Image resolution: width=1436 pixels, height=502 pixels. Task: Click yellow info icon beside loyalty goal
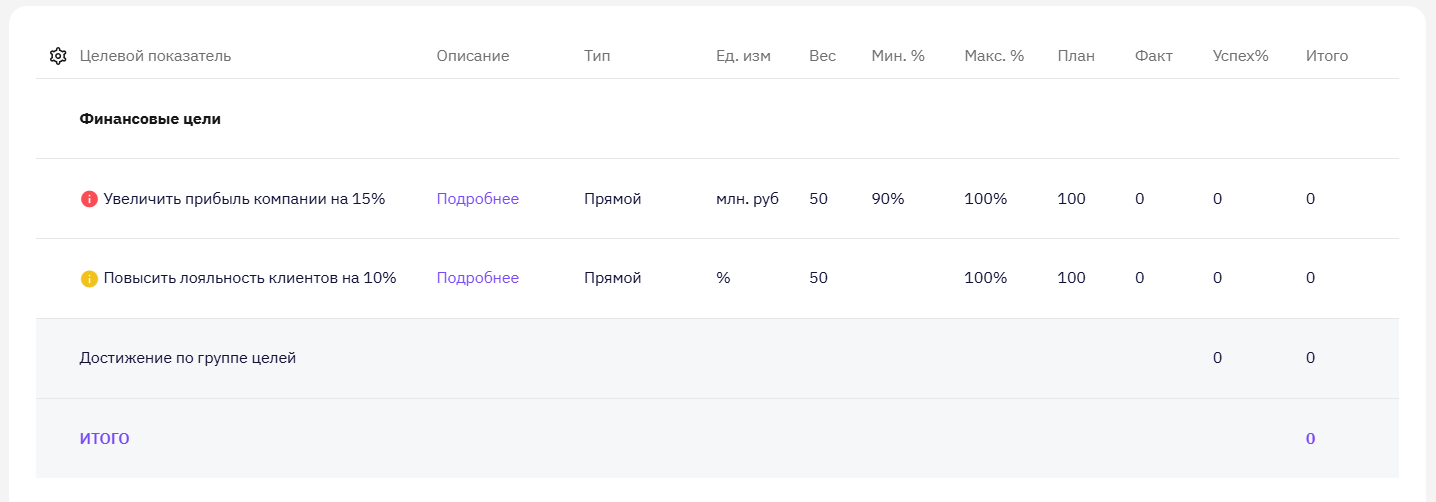tap(89, 279)
